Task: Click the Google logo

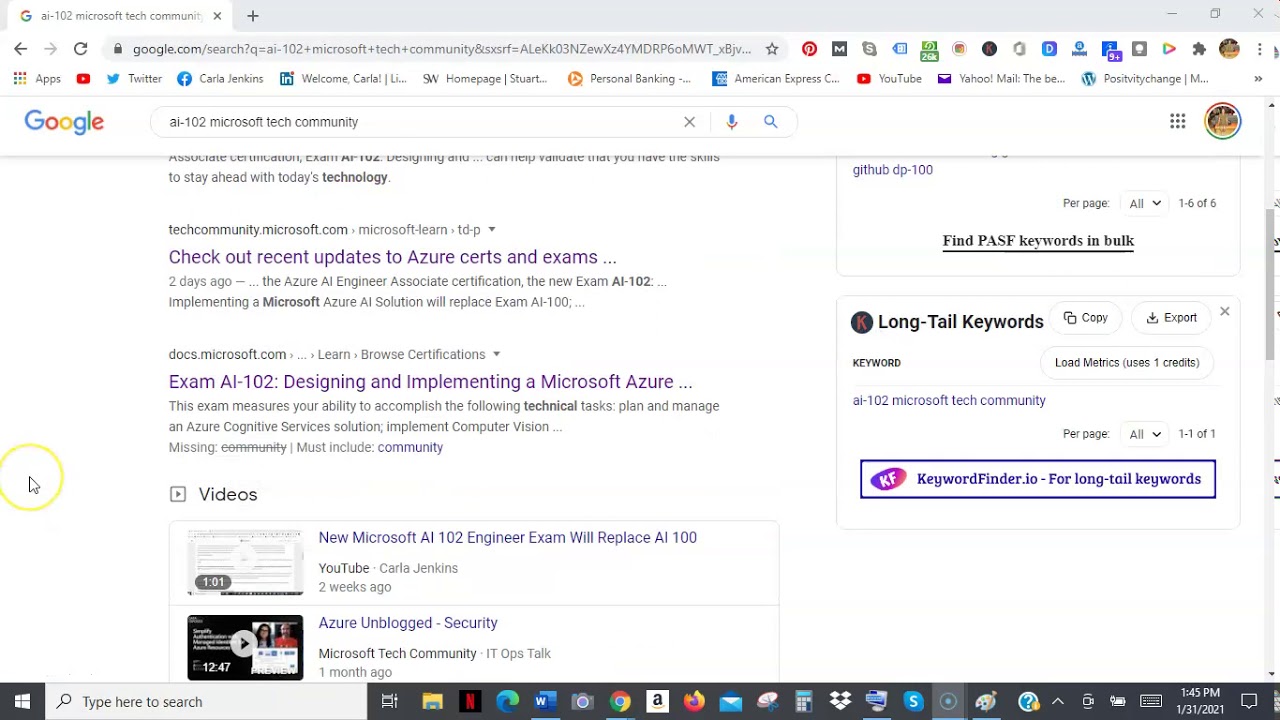Action: tap(64, 122)
